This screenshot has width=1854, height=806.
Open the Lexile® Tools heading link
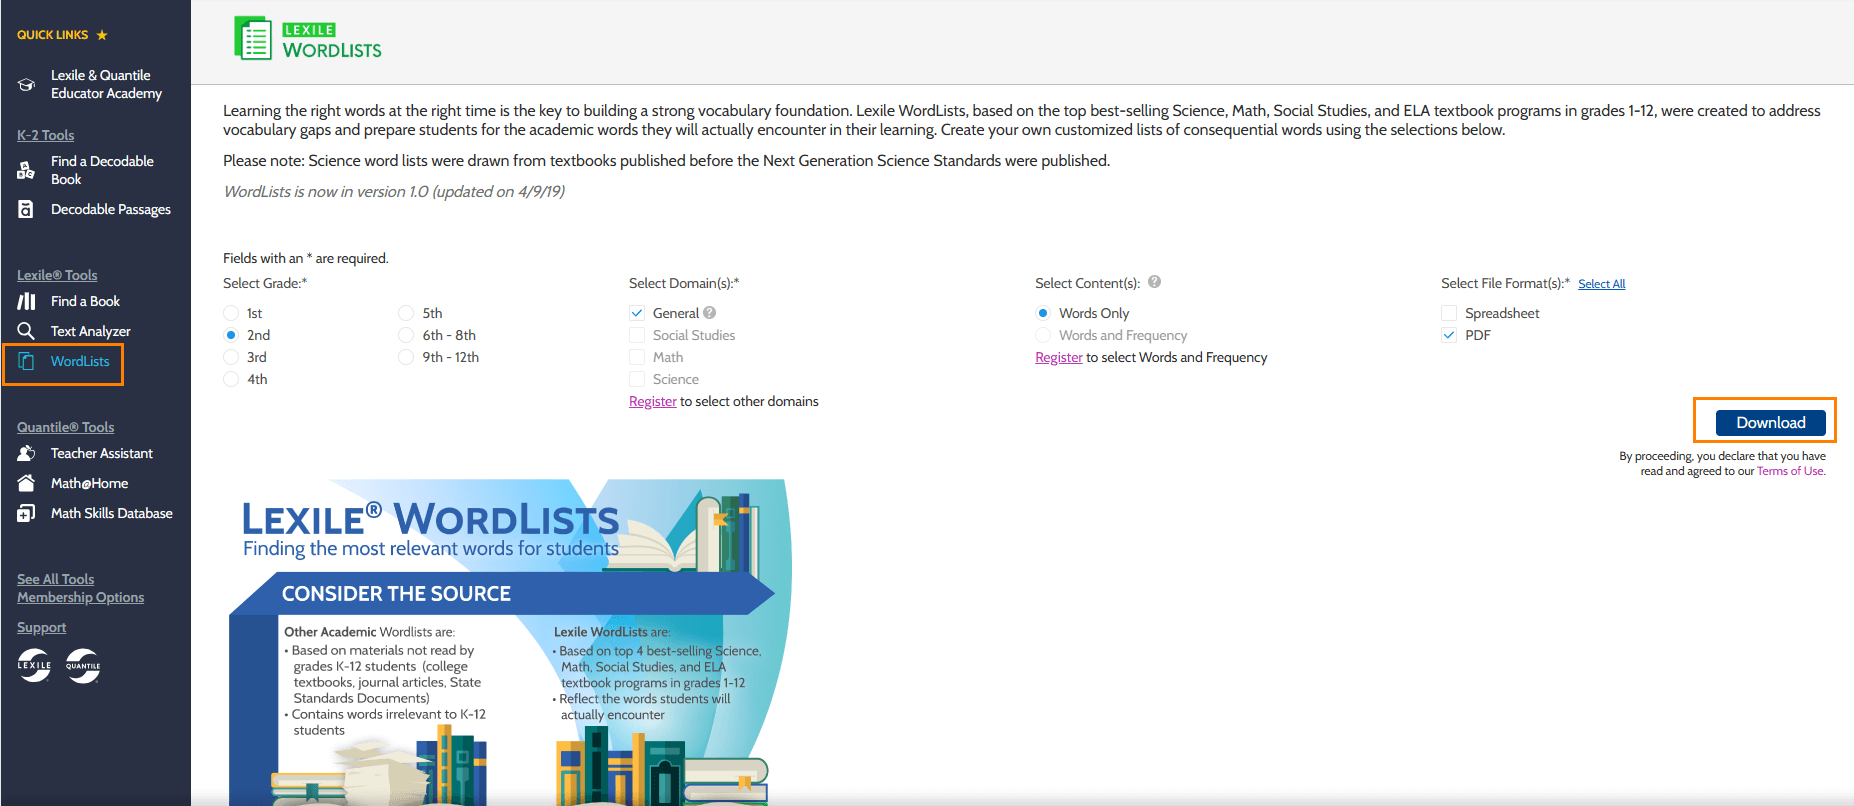point(57,275)
